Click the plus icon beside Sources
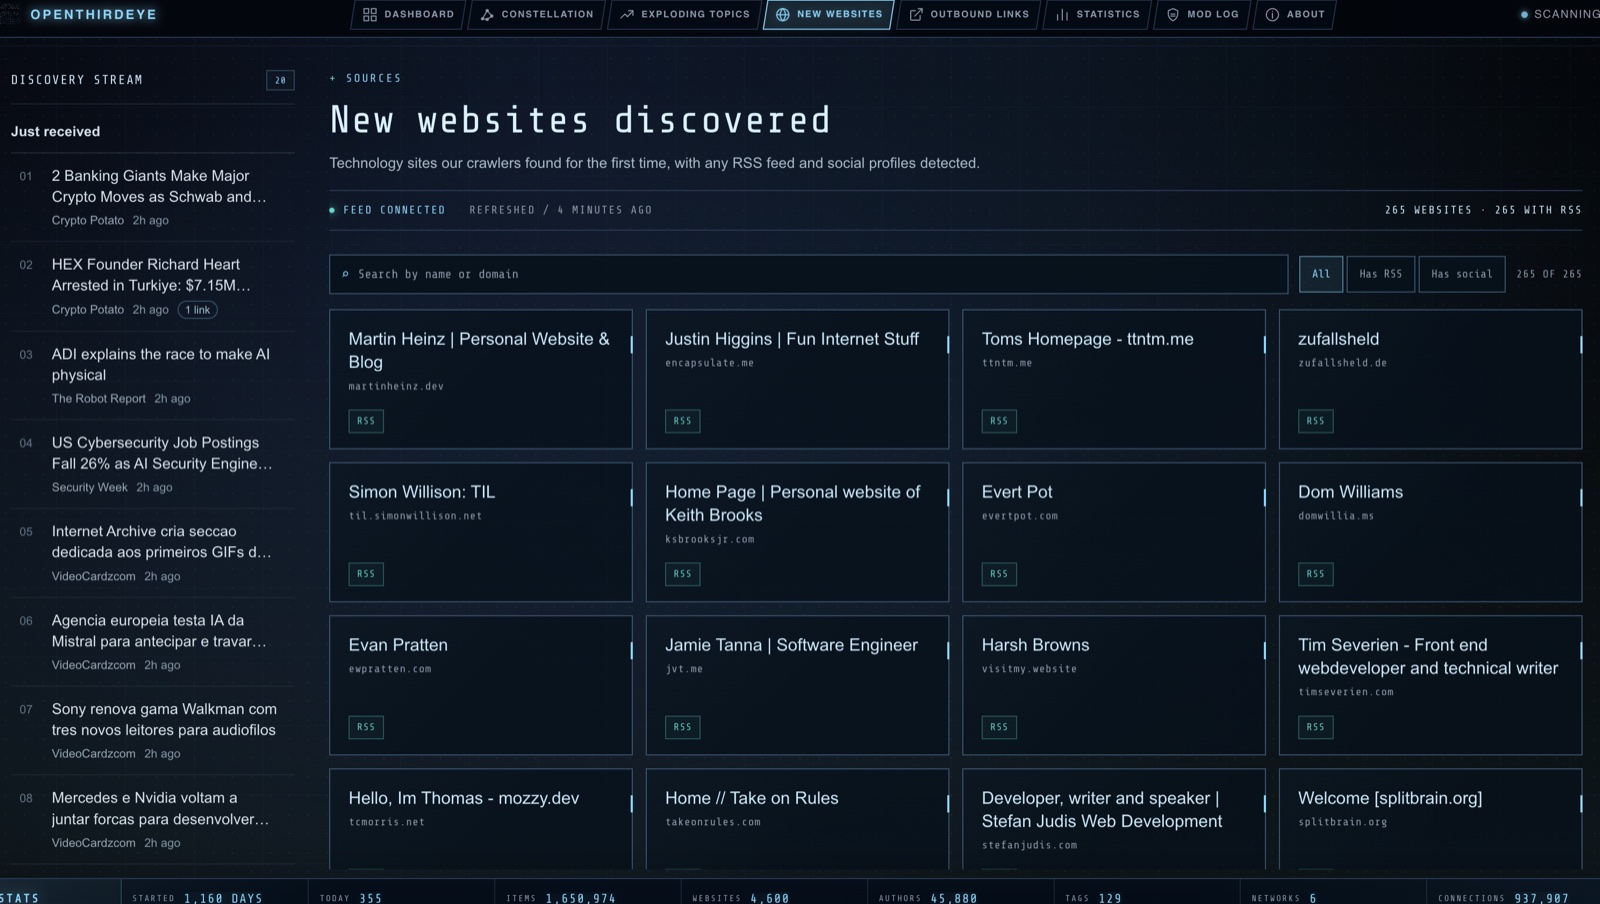 click(333, 78)
